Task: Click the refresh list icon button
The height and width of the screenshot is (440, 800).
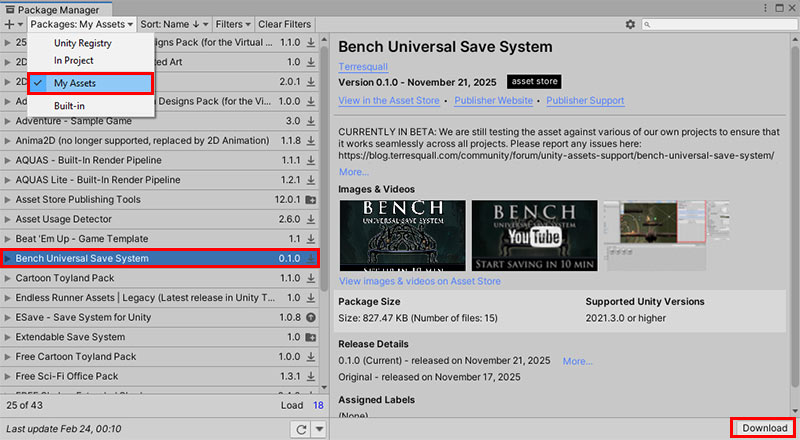Action: 301,429
